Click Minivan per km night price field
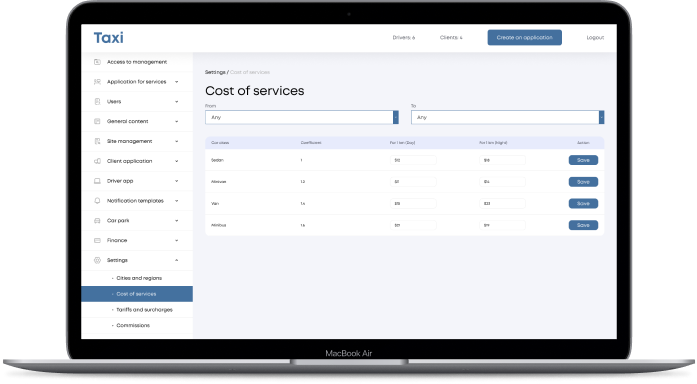This screenshot has height=384, width=697. (x=502, y=182)
